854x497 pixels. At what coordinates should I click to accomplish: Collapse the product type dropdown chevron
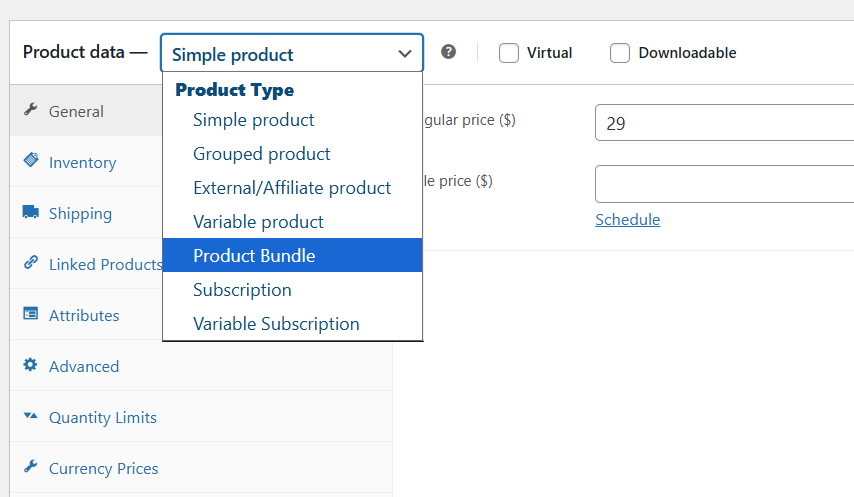click(x=405, y=53)
